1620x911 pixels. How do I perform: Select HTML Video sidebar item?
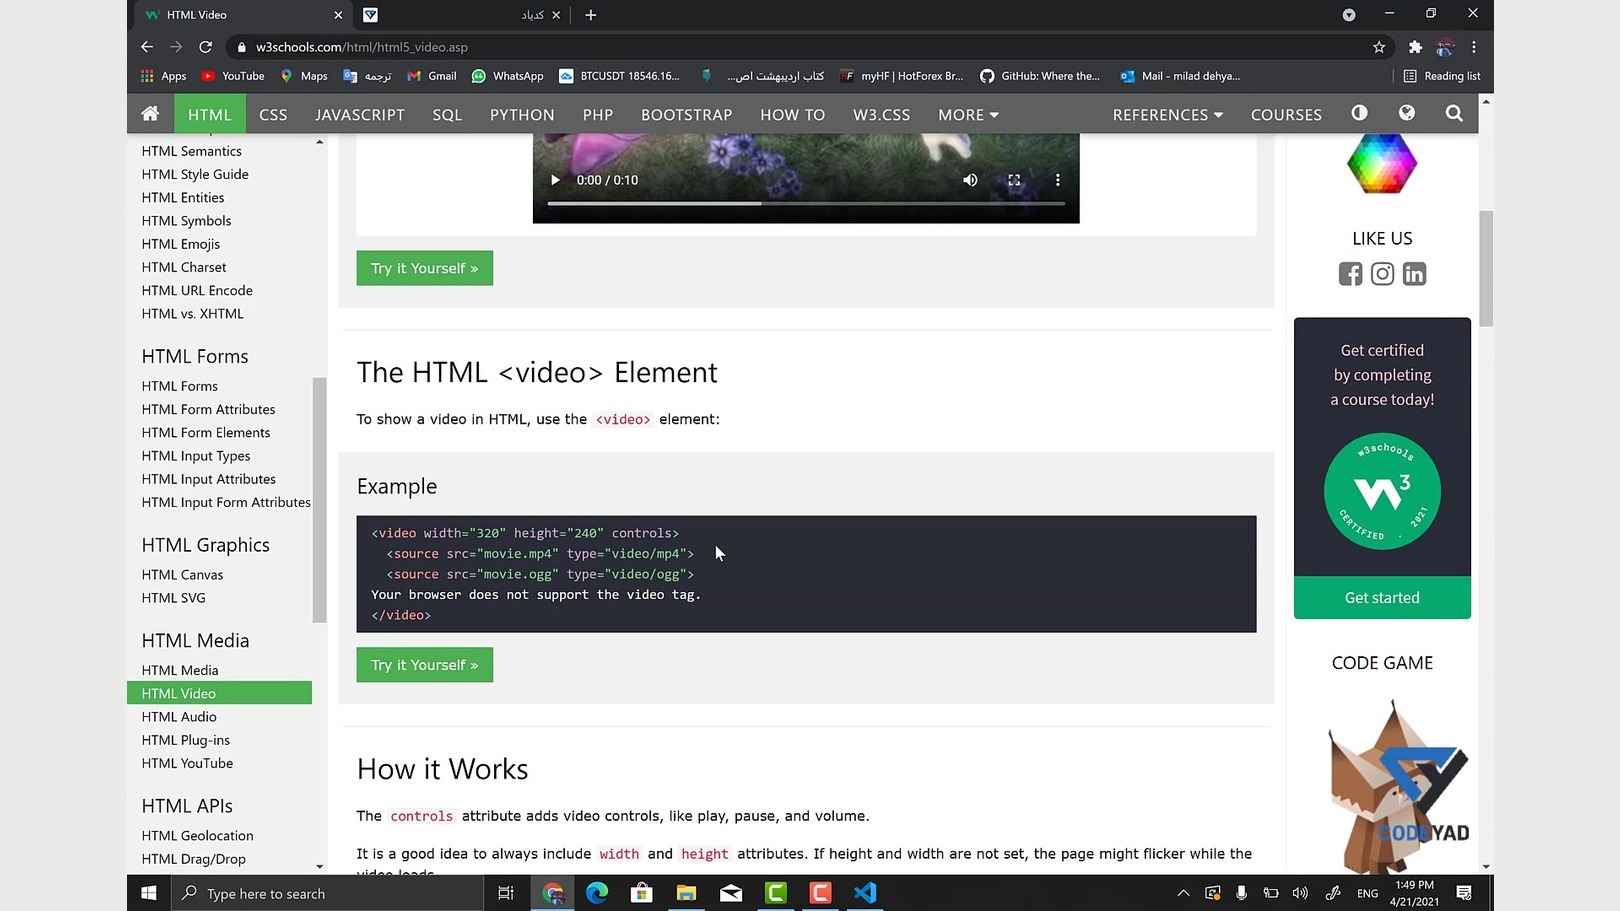click(219, 693)
